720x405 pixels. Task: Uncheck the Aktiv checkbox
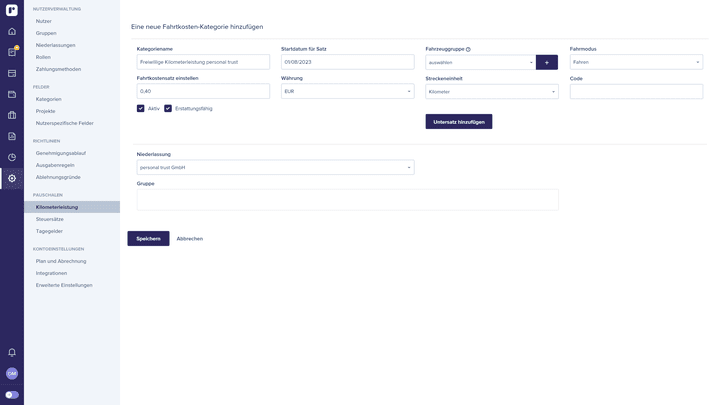(141, 108)
